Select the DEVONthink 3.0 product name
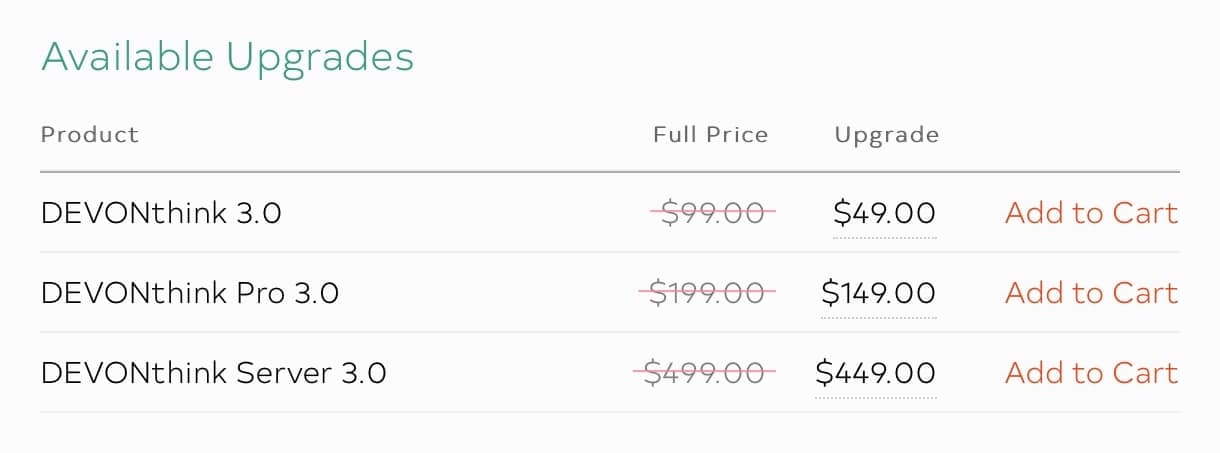 coord(161,213)
